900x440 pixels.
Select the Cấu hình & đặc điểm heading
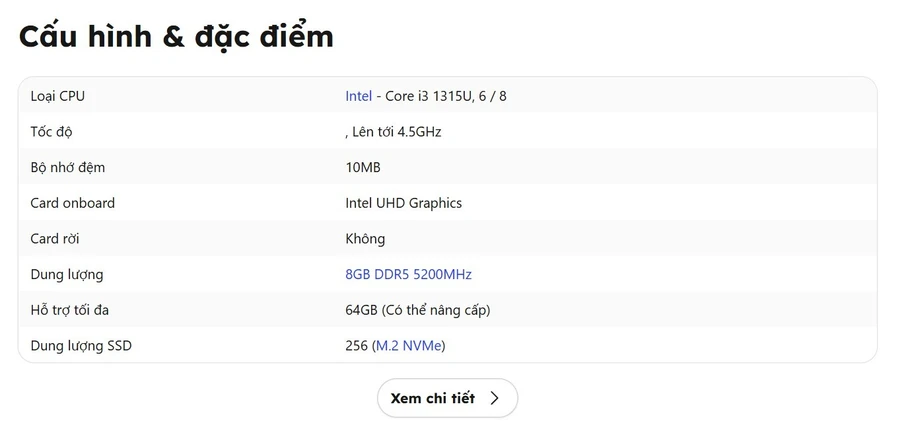(176, 37)
